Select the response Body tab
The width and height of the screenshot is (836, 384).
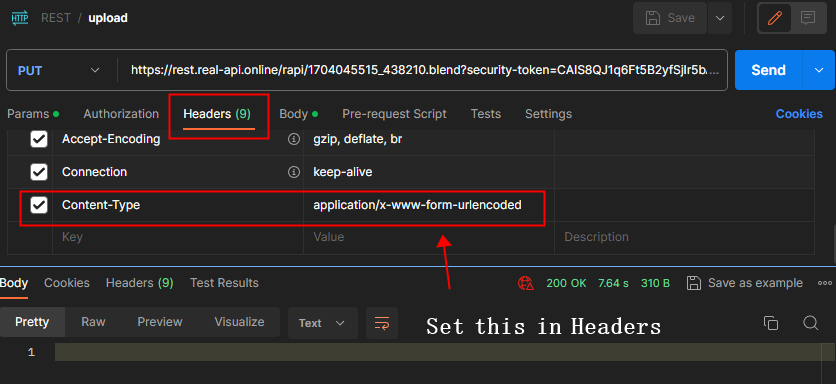14,283
